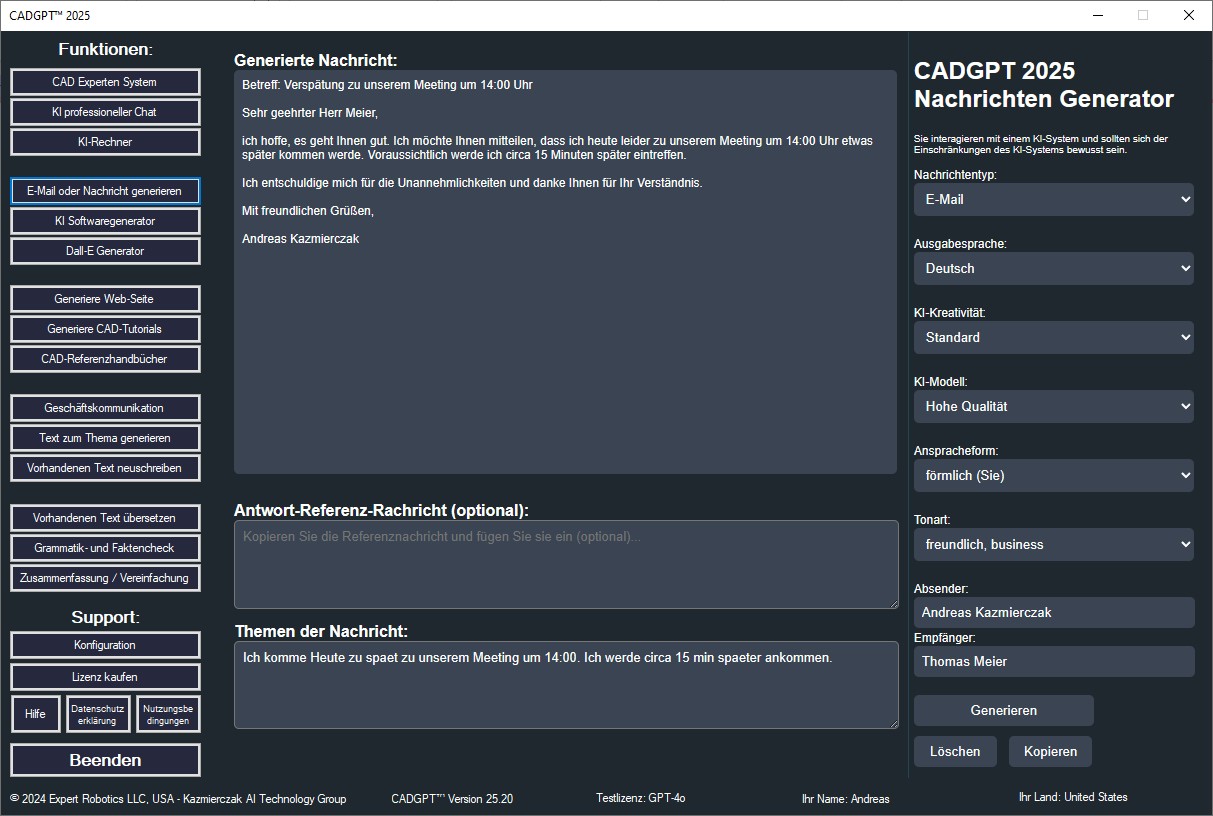Click Generiere CAD-Tutorials
The width and height of the screenshot is (1213, 816).
pyautogui.click(x=105, y=329)
